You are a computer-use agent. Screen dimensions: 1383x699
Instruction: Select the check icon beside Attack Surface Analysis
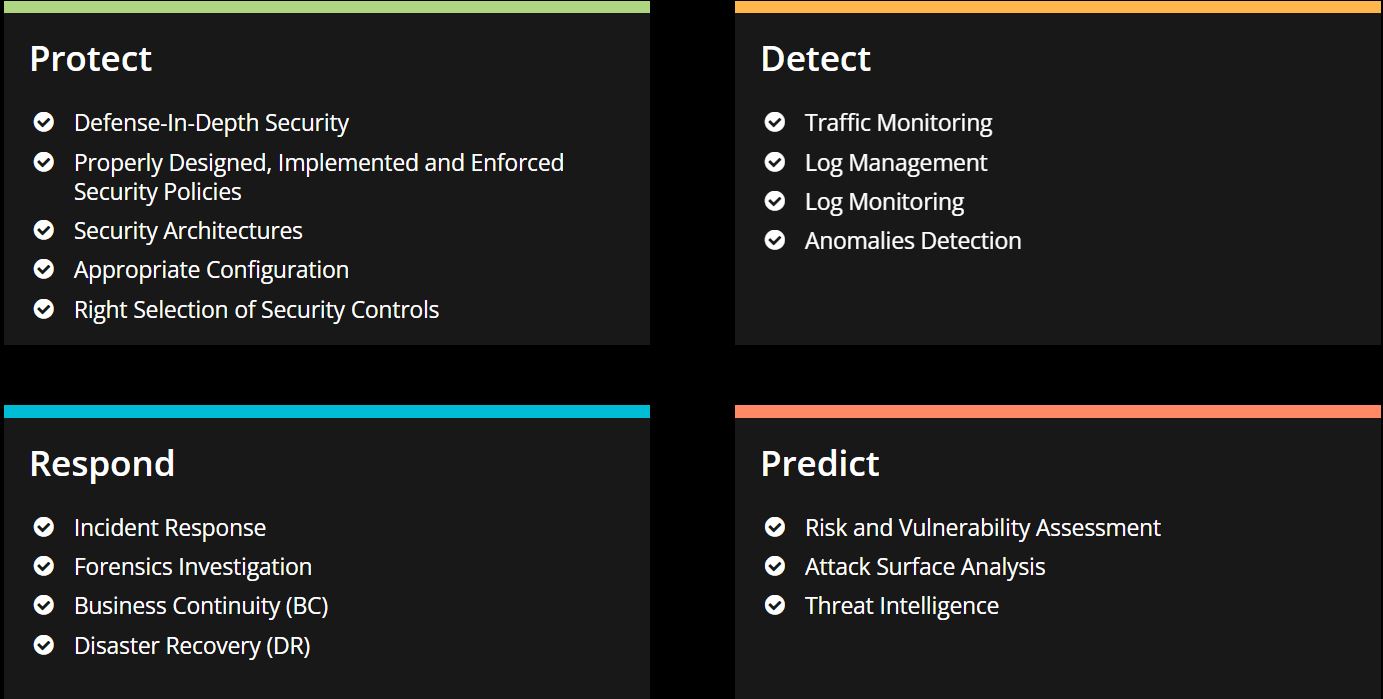coord(775,566)
